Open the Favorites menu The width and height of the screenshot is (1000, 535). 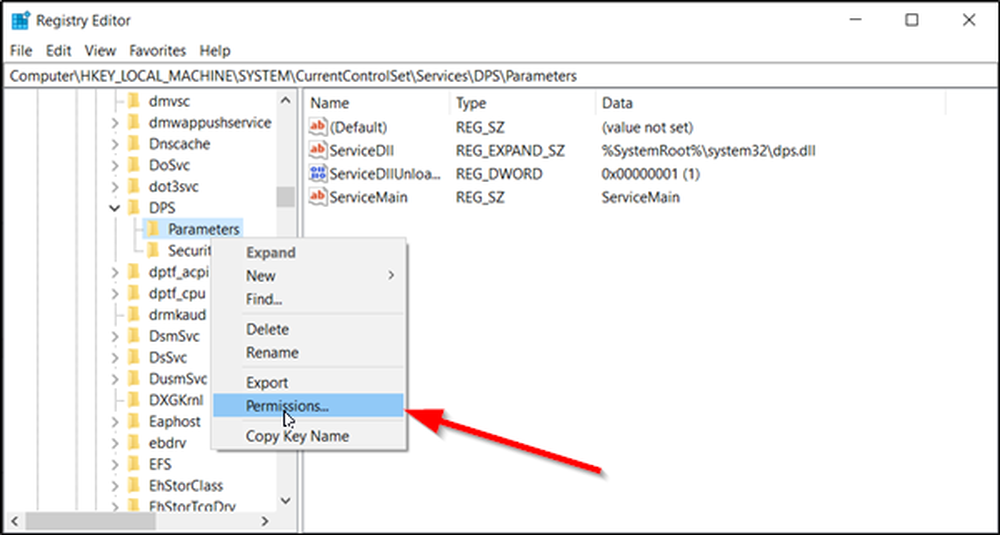(x=158, y=50)
